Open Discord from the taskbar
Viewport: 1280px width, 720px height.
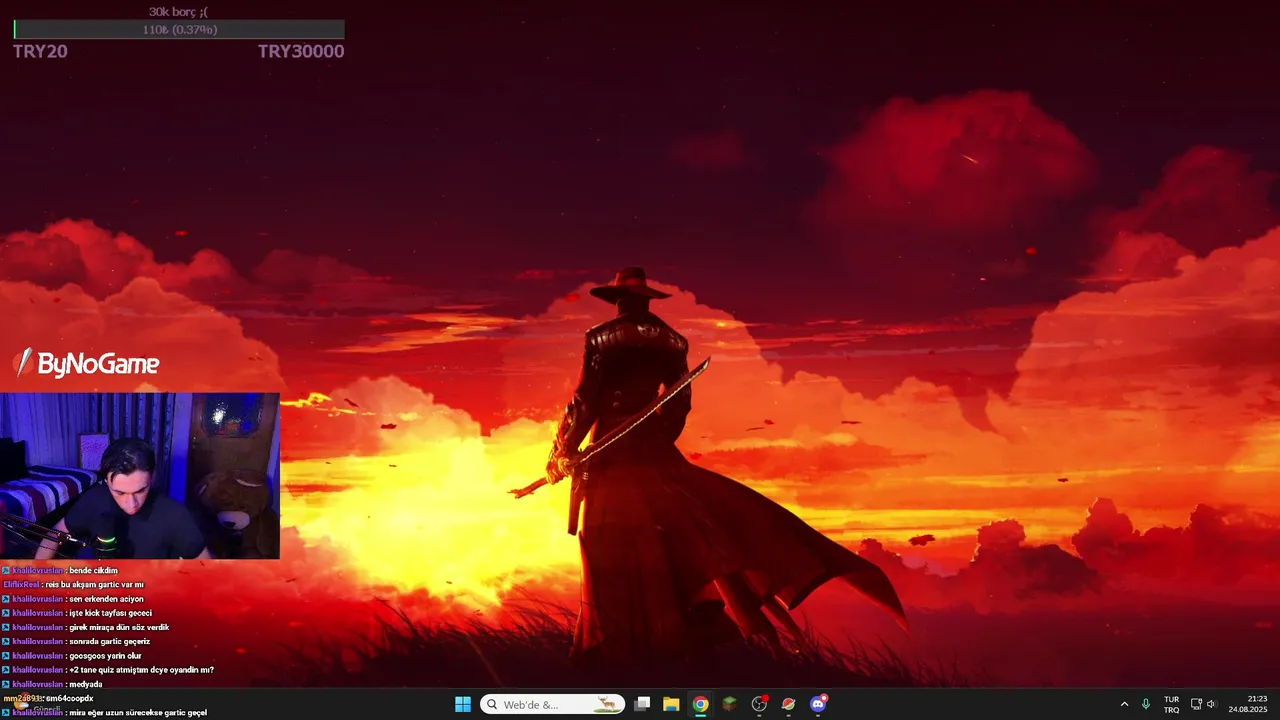818,704
